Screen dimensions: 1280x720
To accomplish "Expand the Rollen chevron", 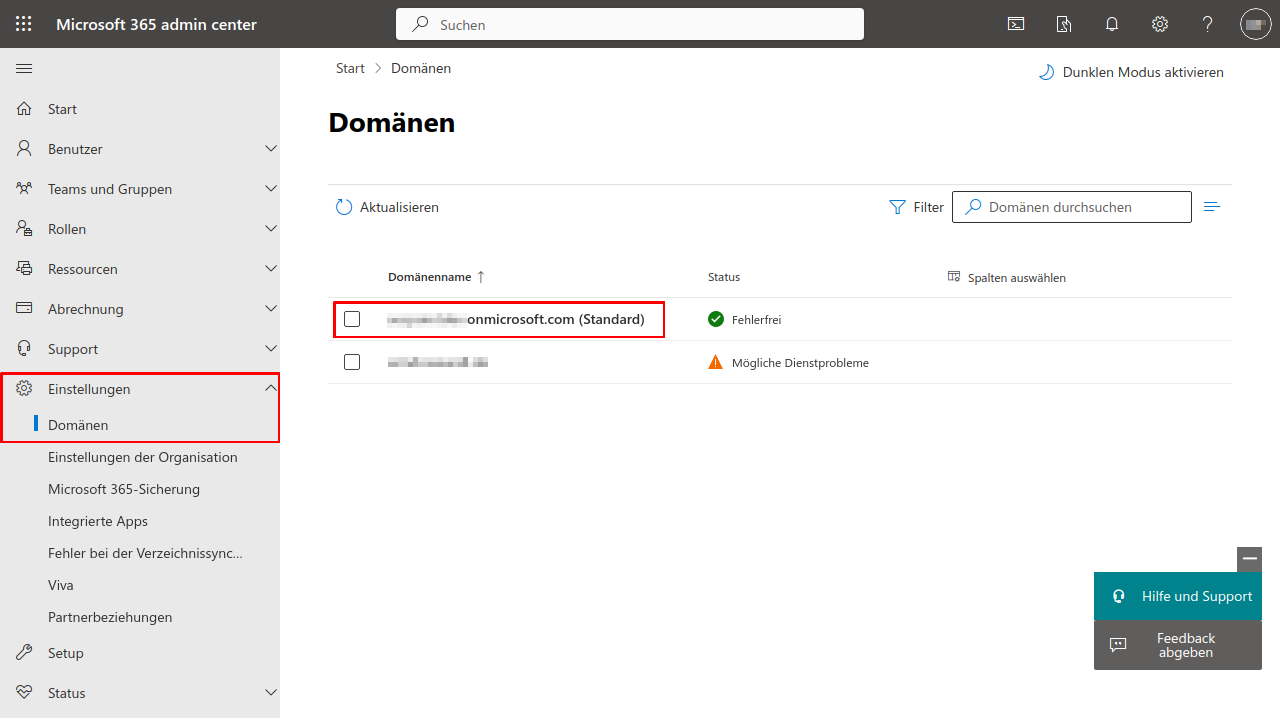I will point(270,229).
